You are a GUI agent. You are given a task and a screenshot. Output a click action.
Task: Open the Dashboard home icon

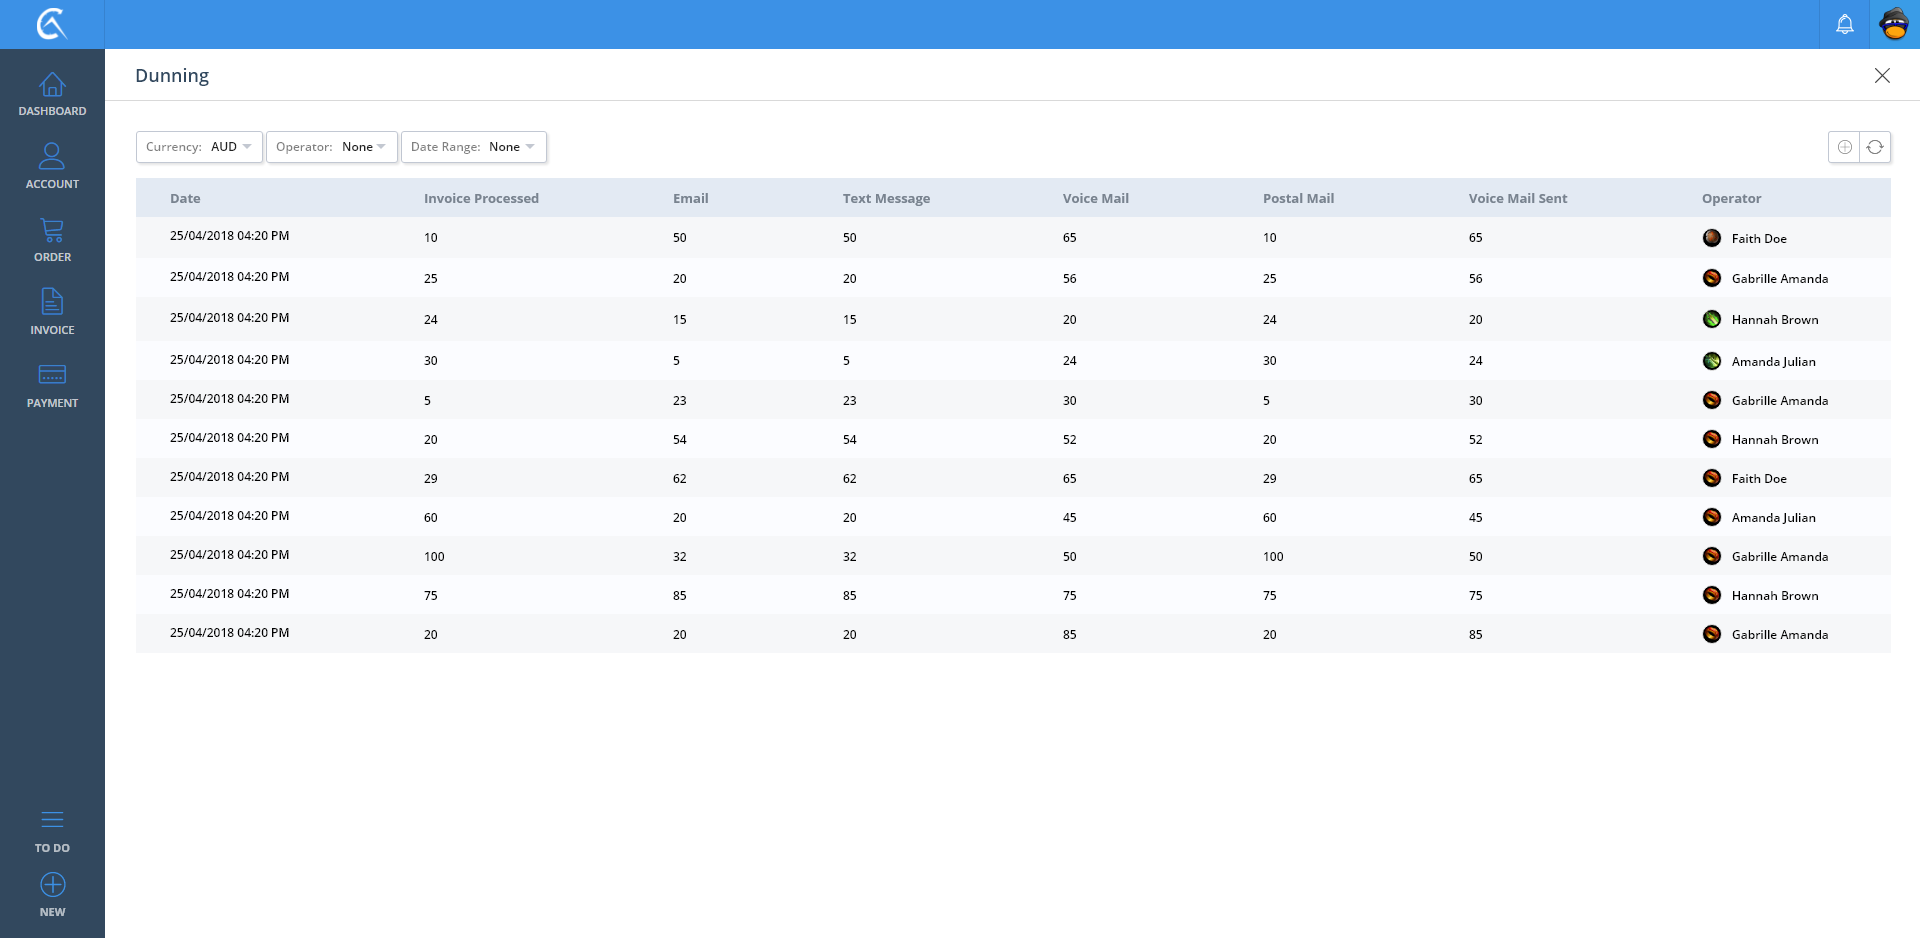52,86
